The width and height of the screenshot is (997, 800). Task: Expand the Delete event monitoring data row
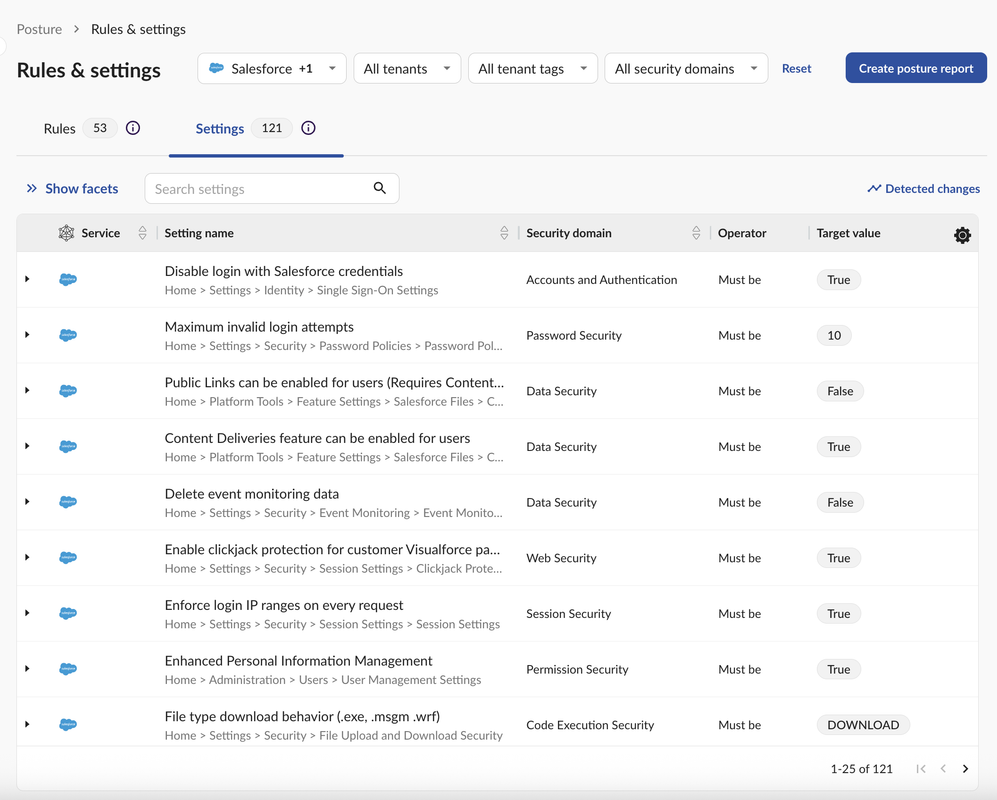pos(27,502)
